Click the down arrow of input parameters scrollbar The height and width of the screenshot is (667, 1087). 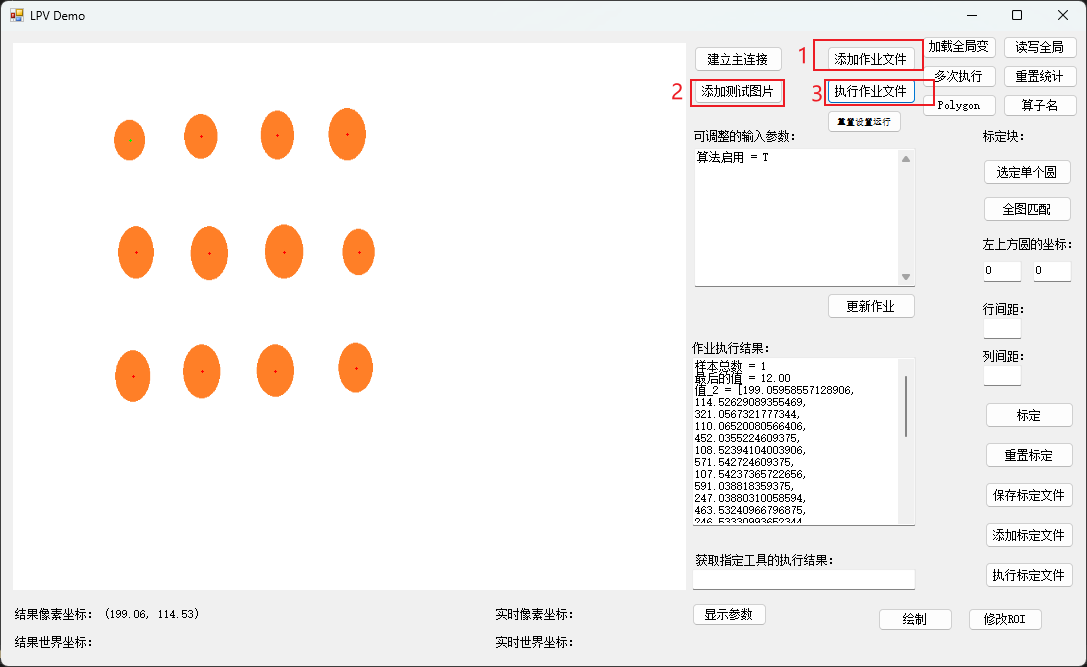[x=906, y=277]
